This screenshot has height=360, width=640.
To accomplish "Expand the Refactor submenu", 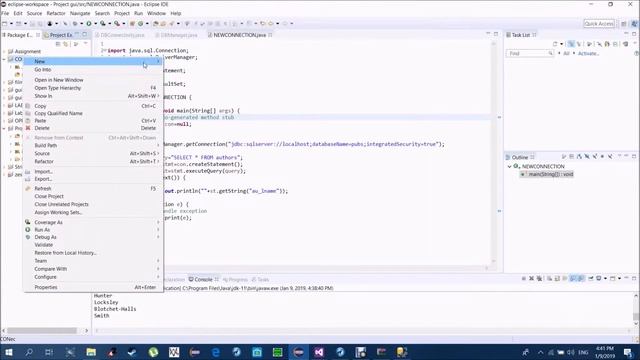I will pos(93,162).
